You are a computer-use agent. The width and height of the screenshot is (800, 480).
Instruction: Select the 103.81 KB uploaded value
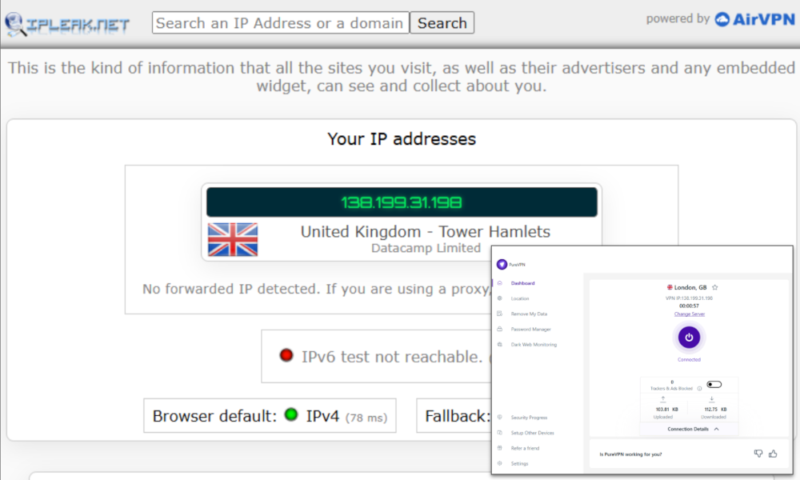pos(666,409)
